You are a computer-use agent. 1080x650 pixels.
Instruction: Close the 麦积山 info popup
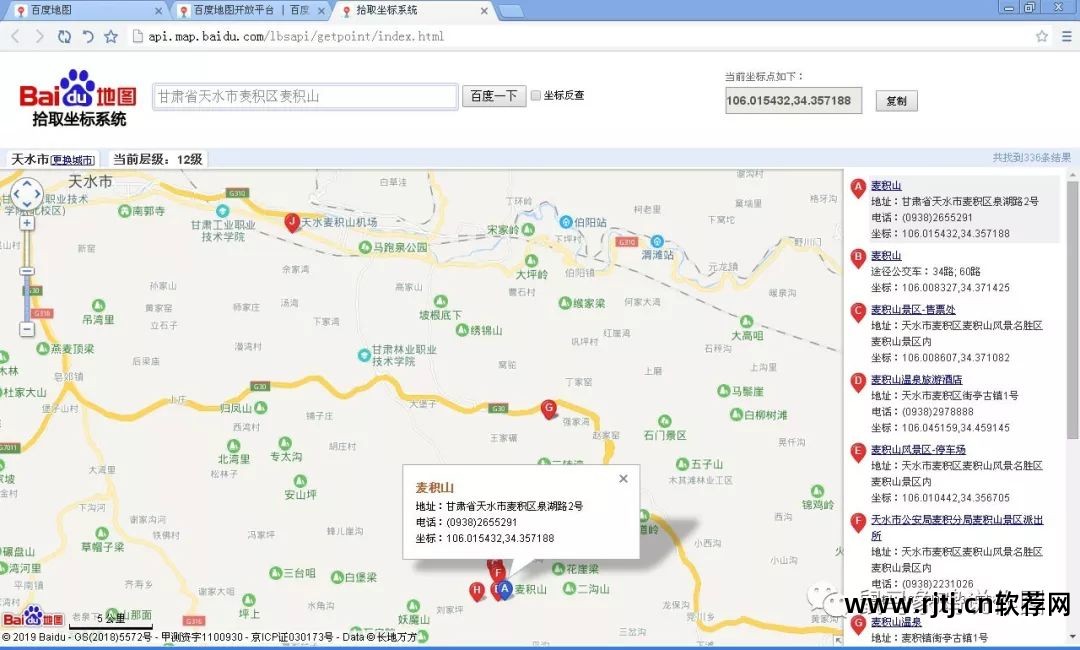623,479
